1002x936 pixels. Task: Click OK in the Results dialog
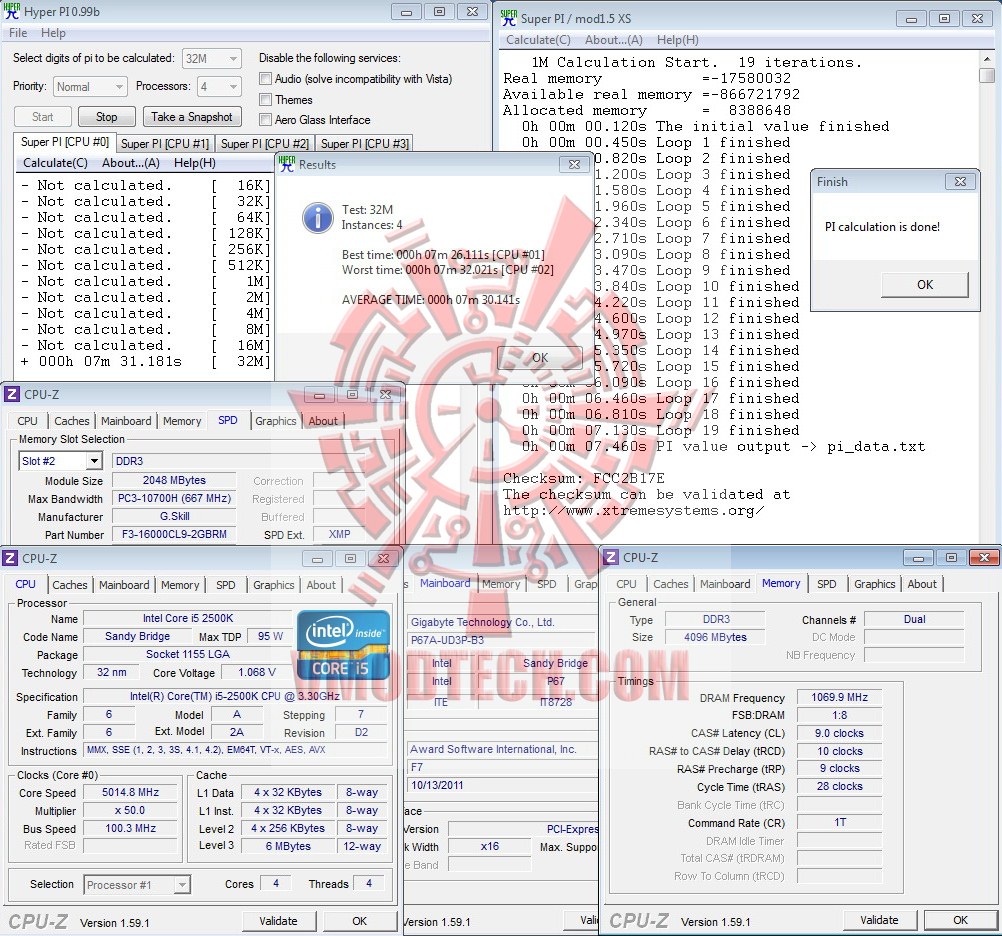pos(540,358)
